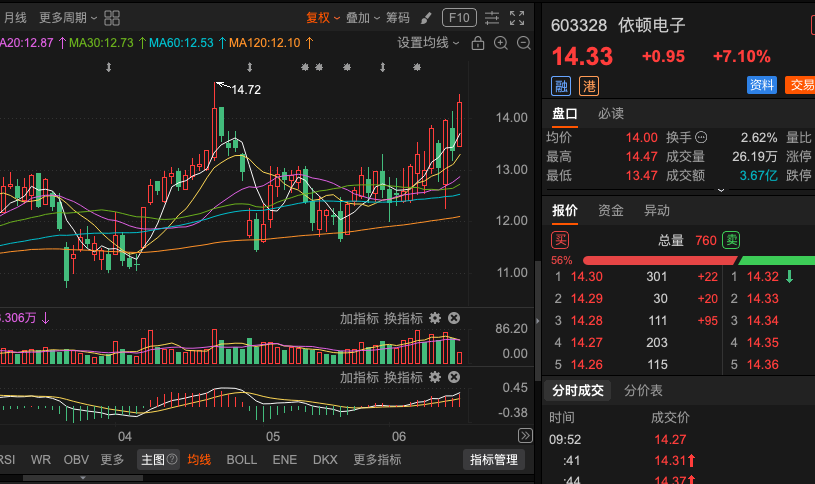Viewport: 815px width, 484px height.
Task: Select ask level 5 price 14.36
Action: (763, 365)
